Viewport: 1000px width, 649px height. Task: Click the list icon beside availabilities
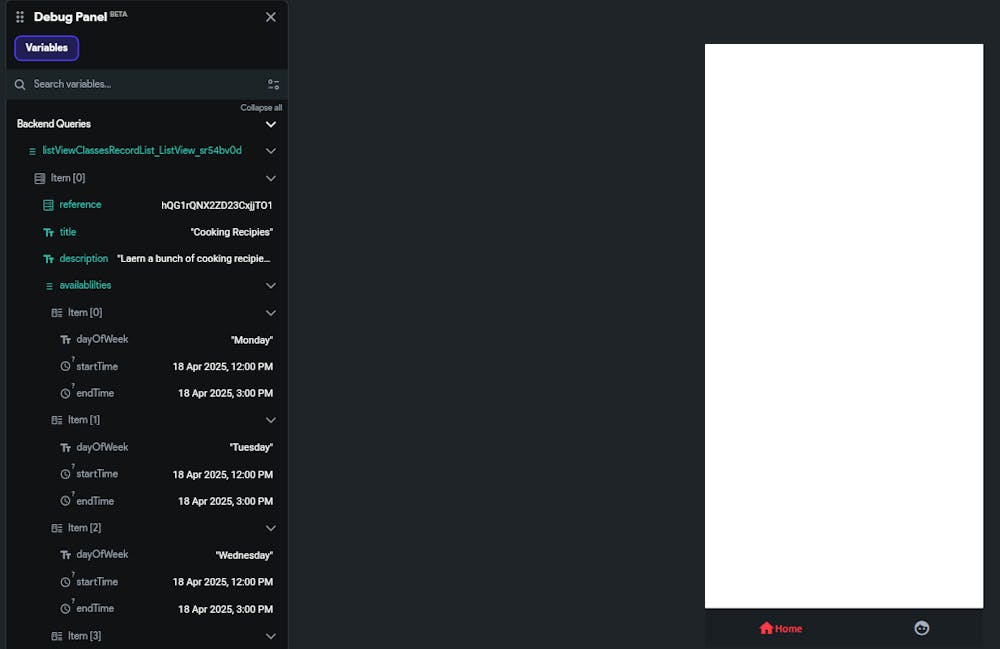(x=49, y=286)
